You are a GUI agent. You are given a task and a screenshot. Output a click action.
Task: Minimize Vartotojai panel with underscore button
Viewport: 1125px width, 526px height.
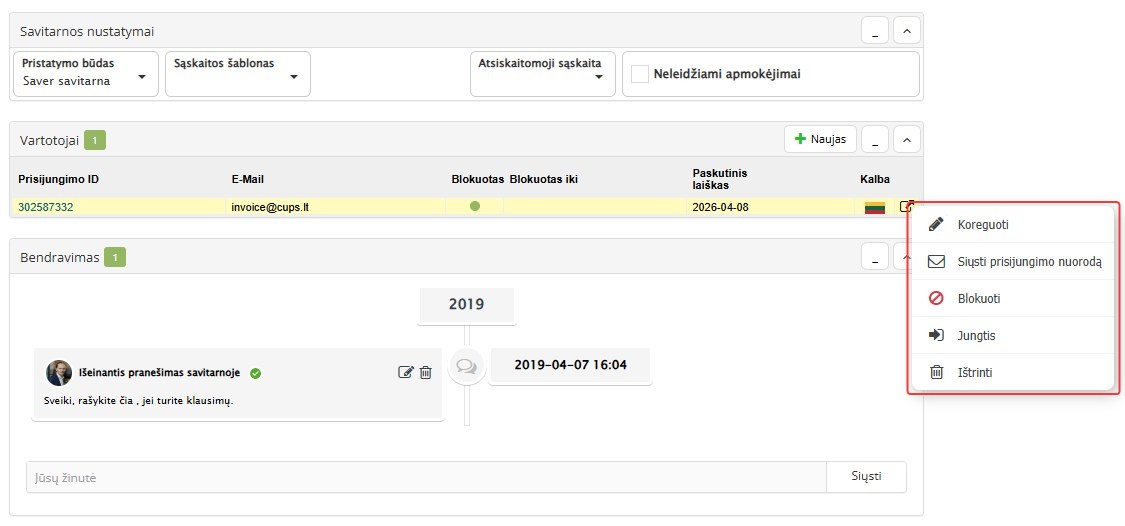tap(875, 139)
